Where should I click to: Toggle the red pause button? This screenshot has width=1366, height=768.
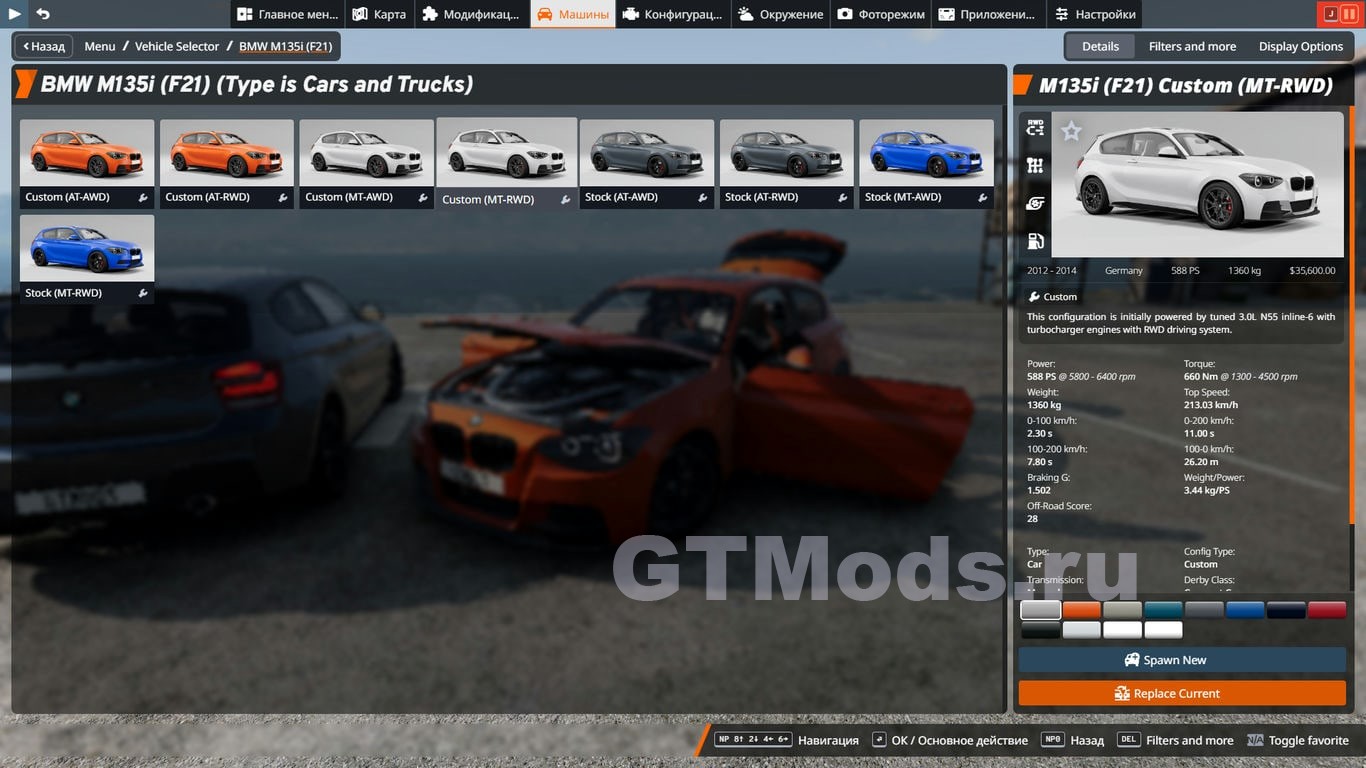tap(1350, 14)
